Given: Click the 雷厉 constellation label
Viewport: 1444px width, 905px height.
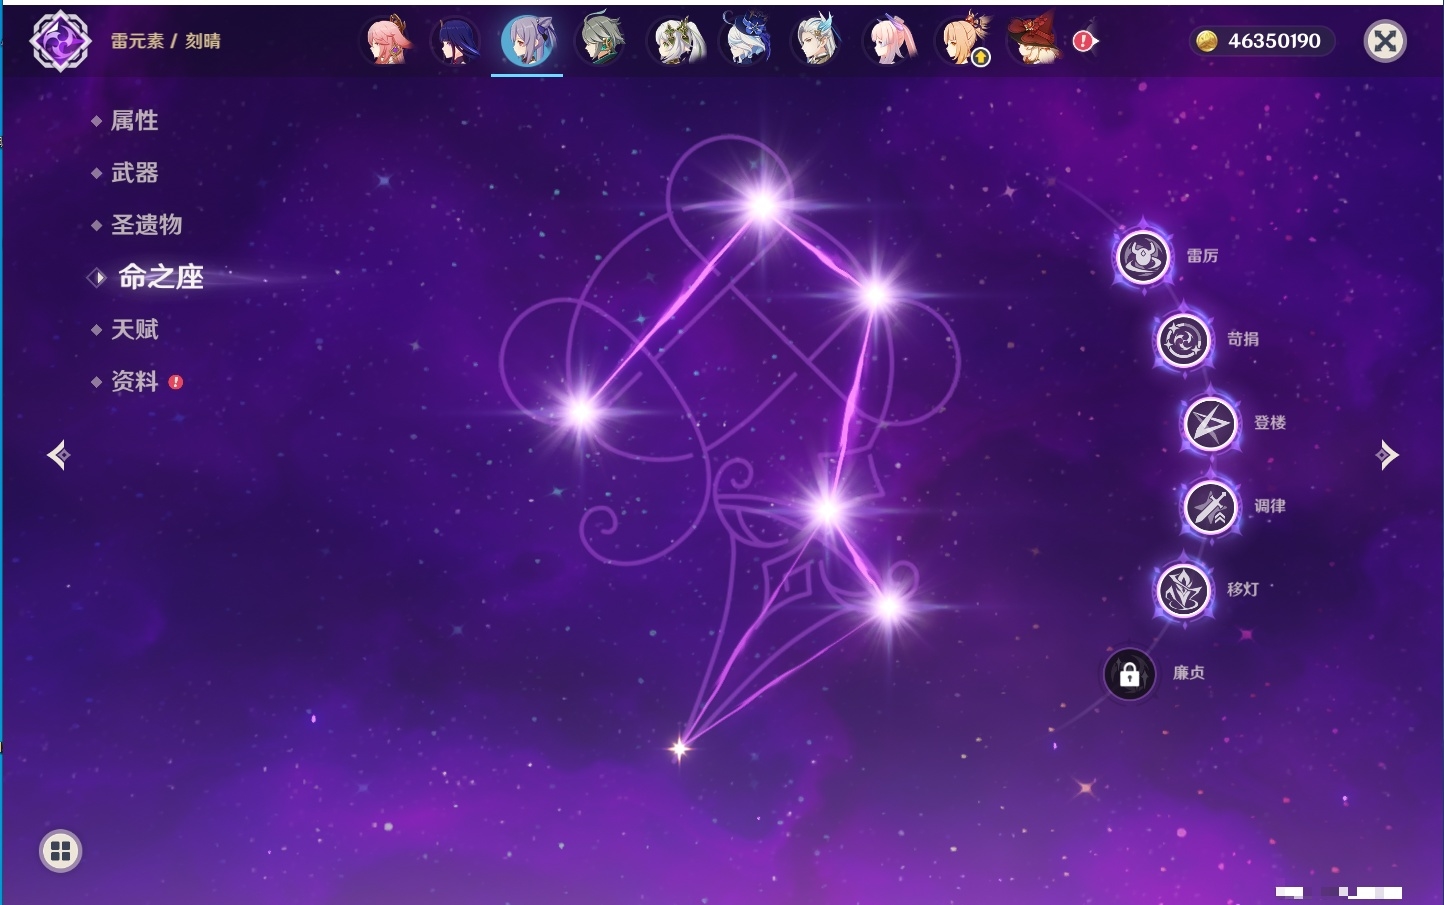Looking at the screenshot, I should point(1202,256).
